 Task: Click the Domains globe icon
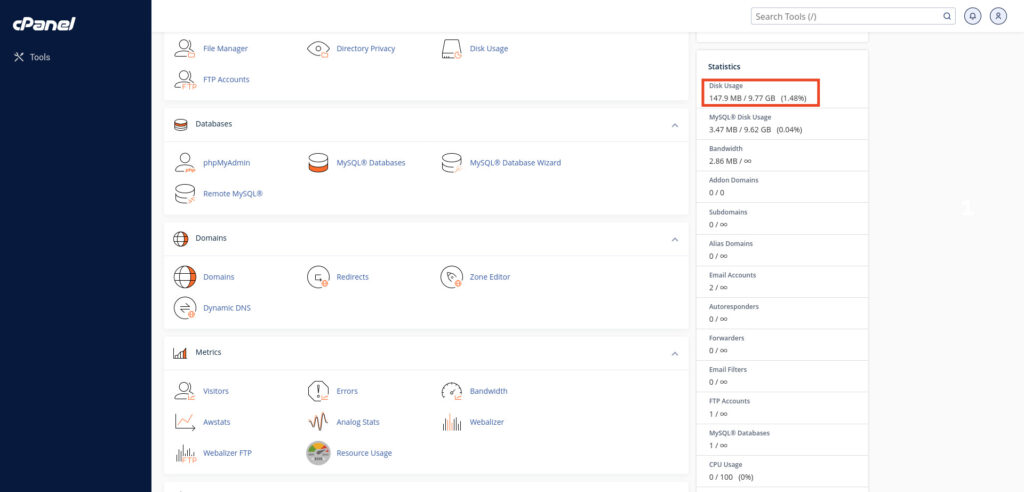185,277
